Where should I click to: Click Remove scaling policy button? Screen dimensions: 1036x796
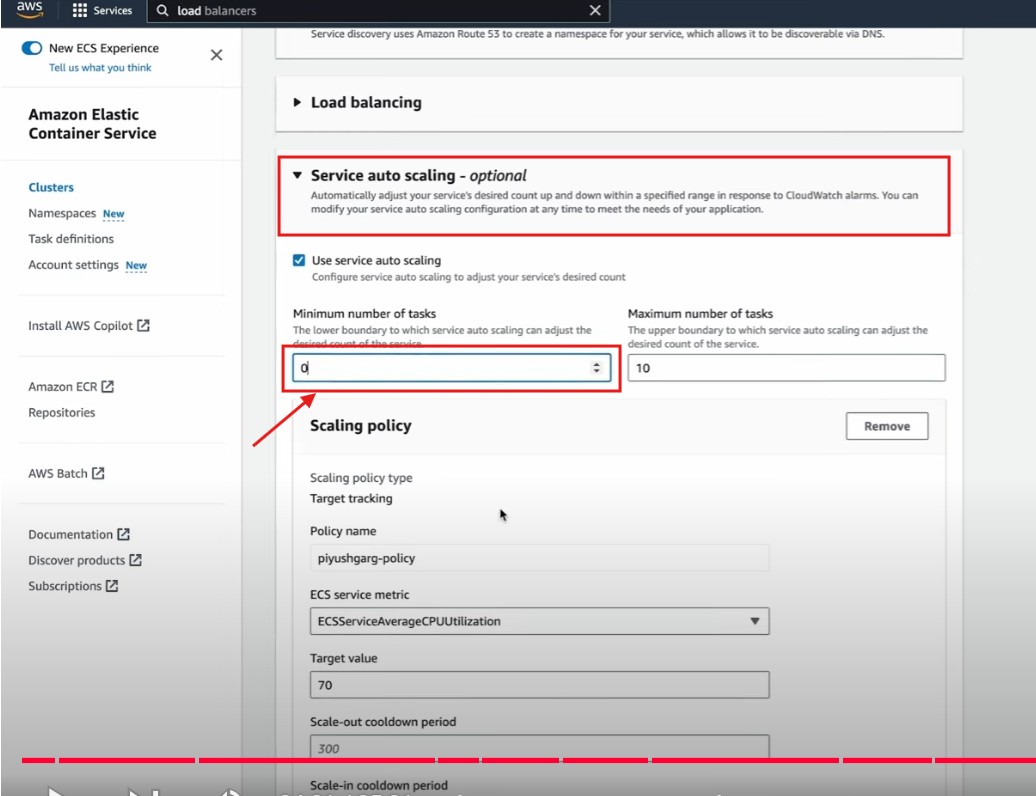[886, 426]
